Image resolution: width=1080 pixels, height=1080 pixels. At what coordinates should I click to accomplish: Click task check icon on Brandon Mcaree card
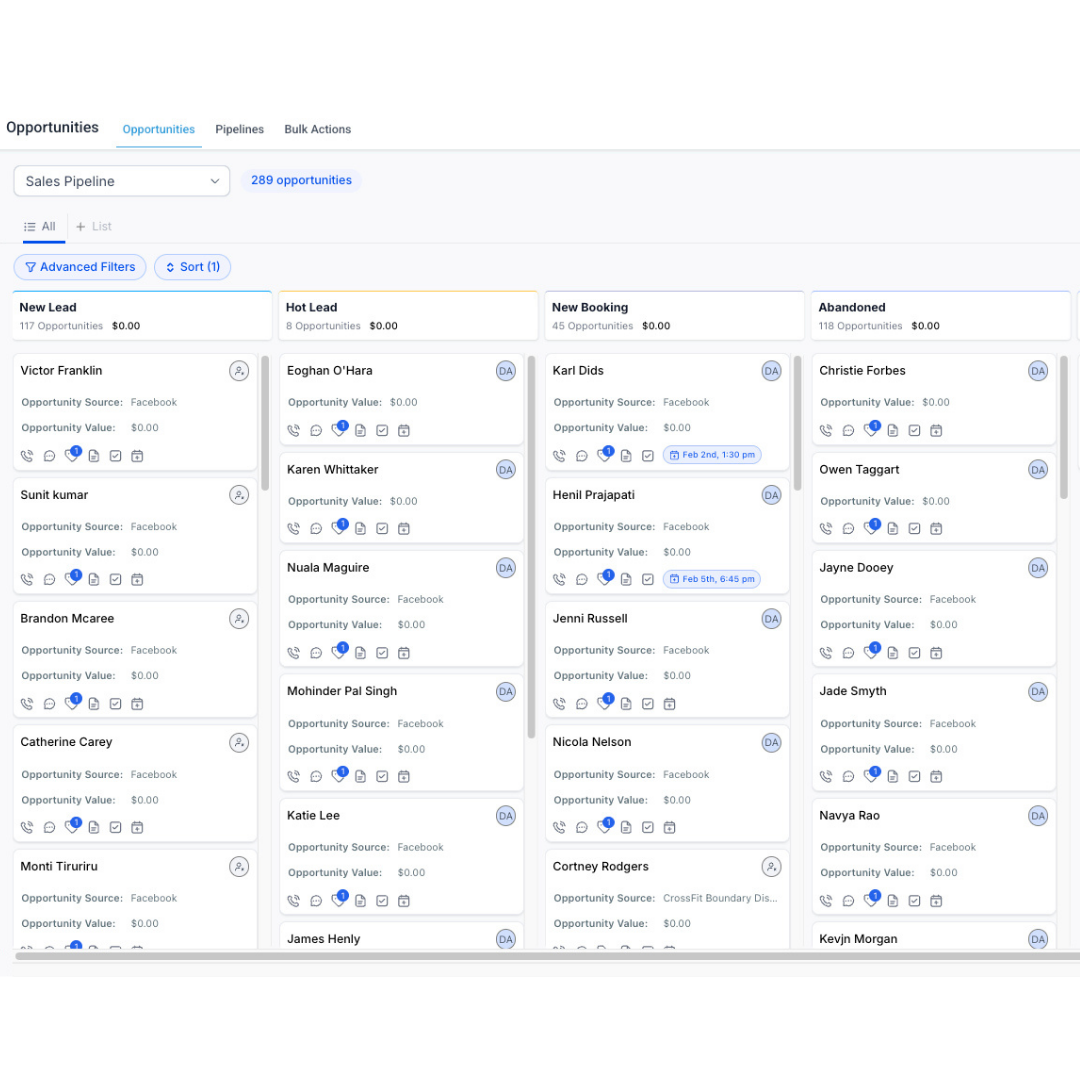[116, 704]
